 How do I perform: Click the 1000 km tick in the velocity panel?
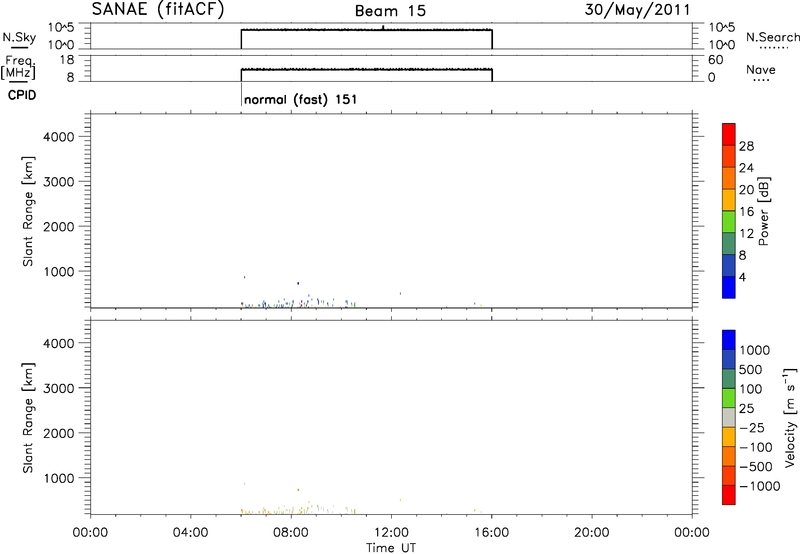pos(59,478)
